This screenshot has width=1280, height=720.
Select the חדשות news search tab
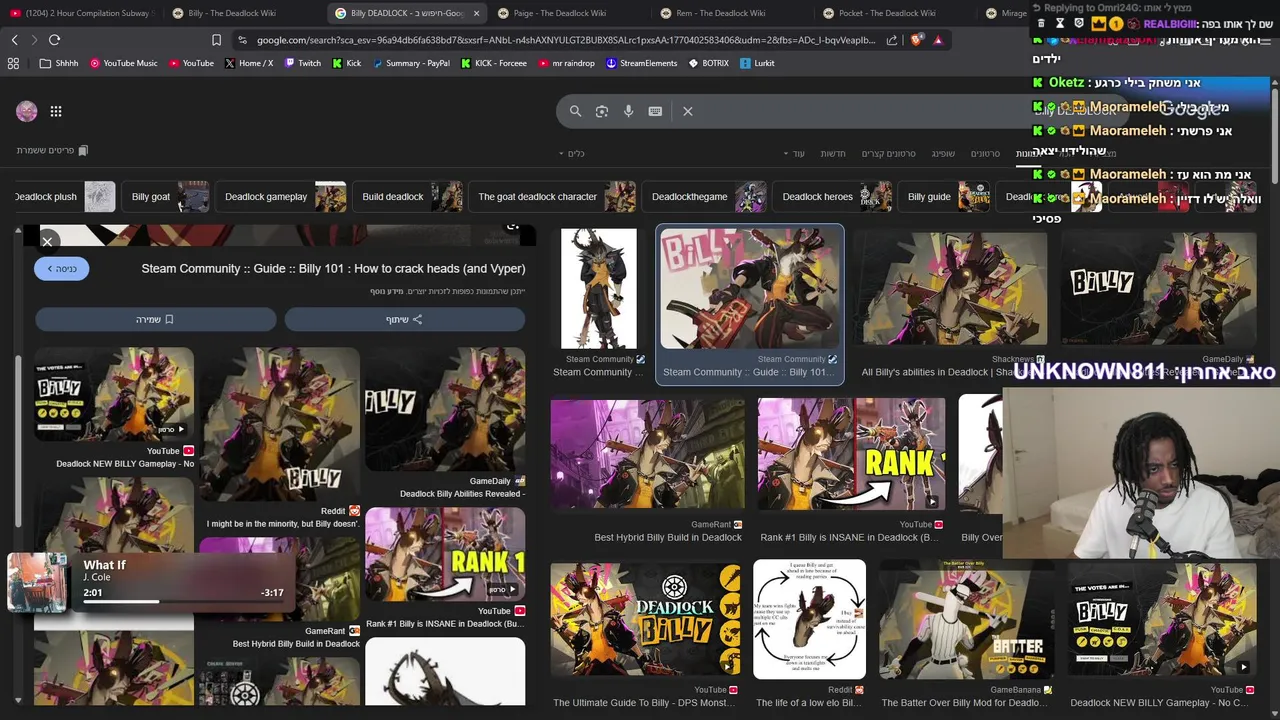[x=833, y=153]
